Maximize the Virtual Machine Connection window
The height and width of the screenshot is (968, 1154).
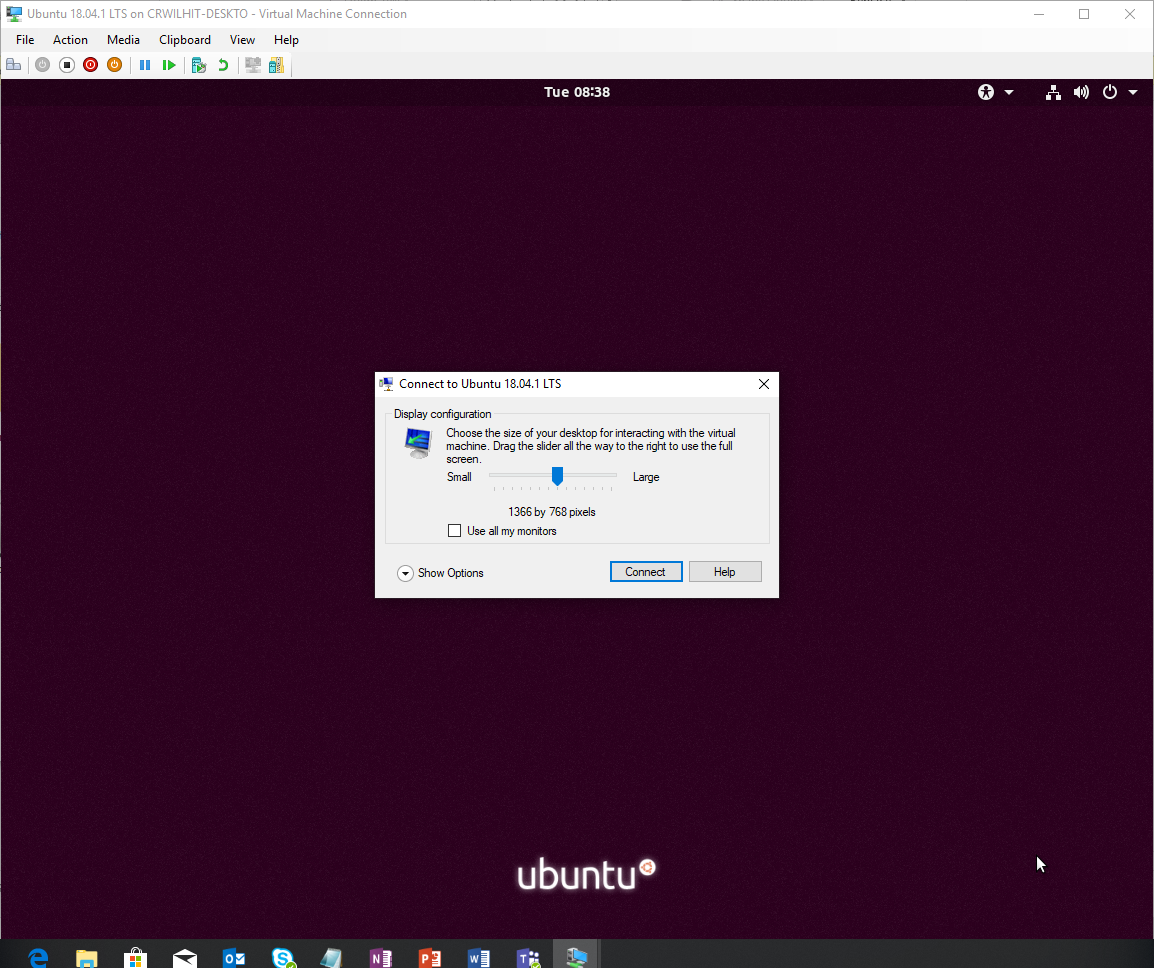point(1084,14)
